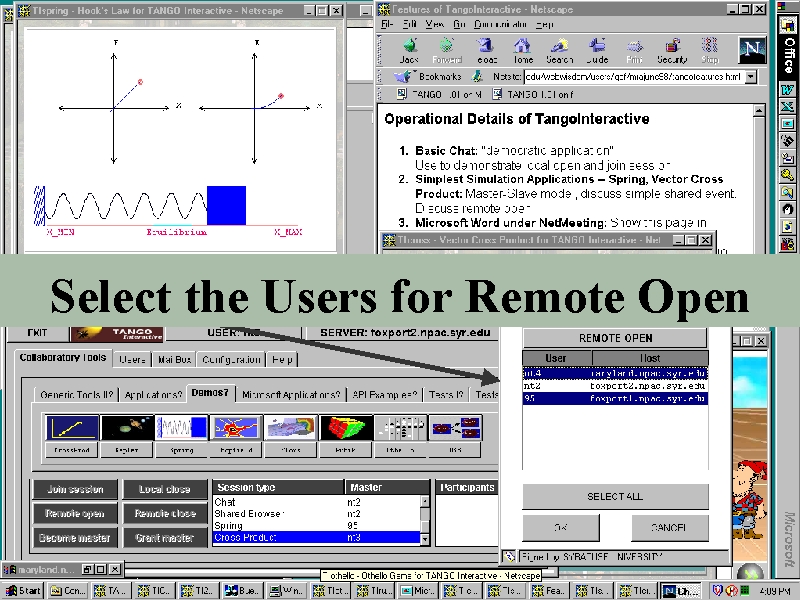The height and width of the screenshot is (600, 800).
Task: Reload the page in Netscape
Action: 487,51
